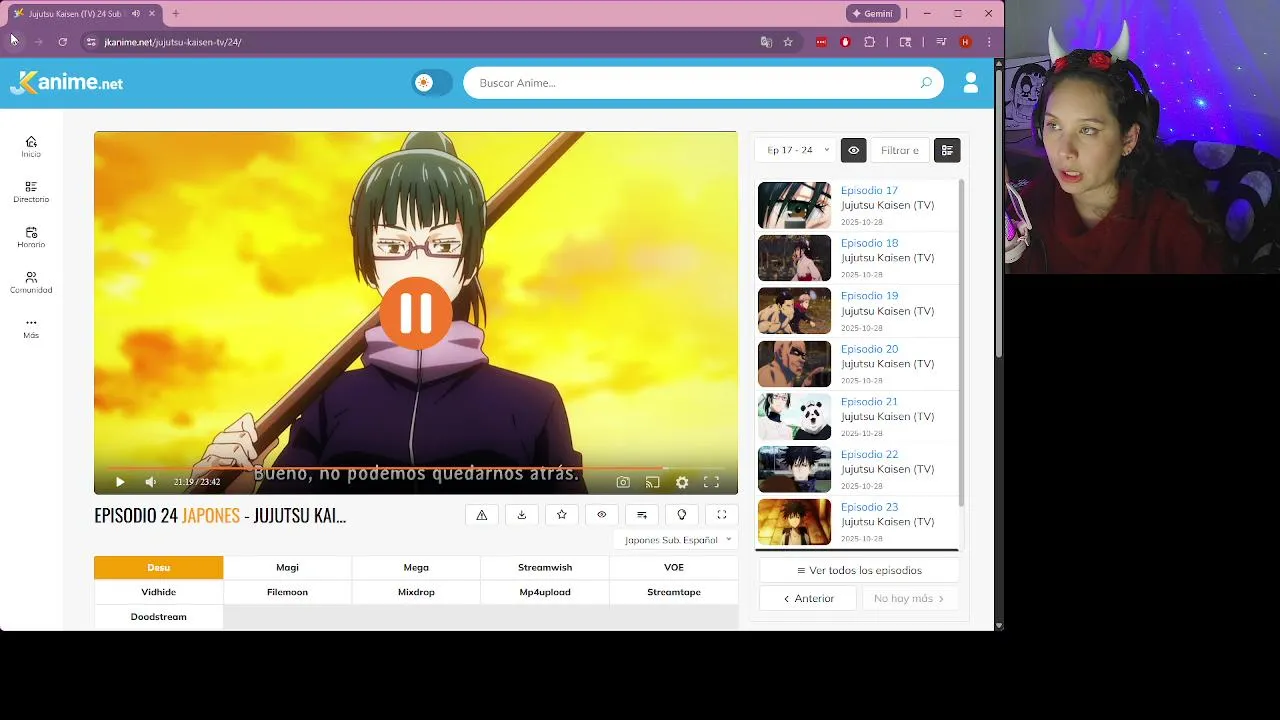Choose the Streamtape server
The image size is (1280, 720).
[674, 592]
